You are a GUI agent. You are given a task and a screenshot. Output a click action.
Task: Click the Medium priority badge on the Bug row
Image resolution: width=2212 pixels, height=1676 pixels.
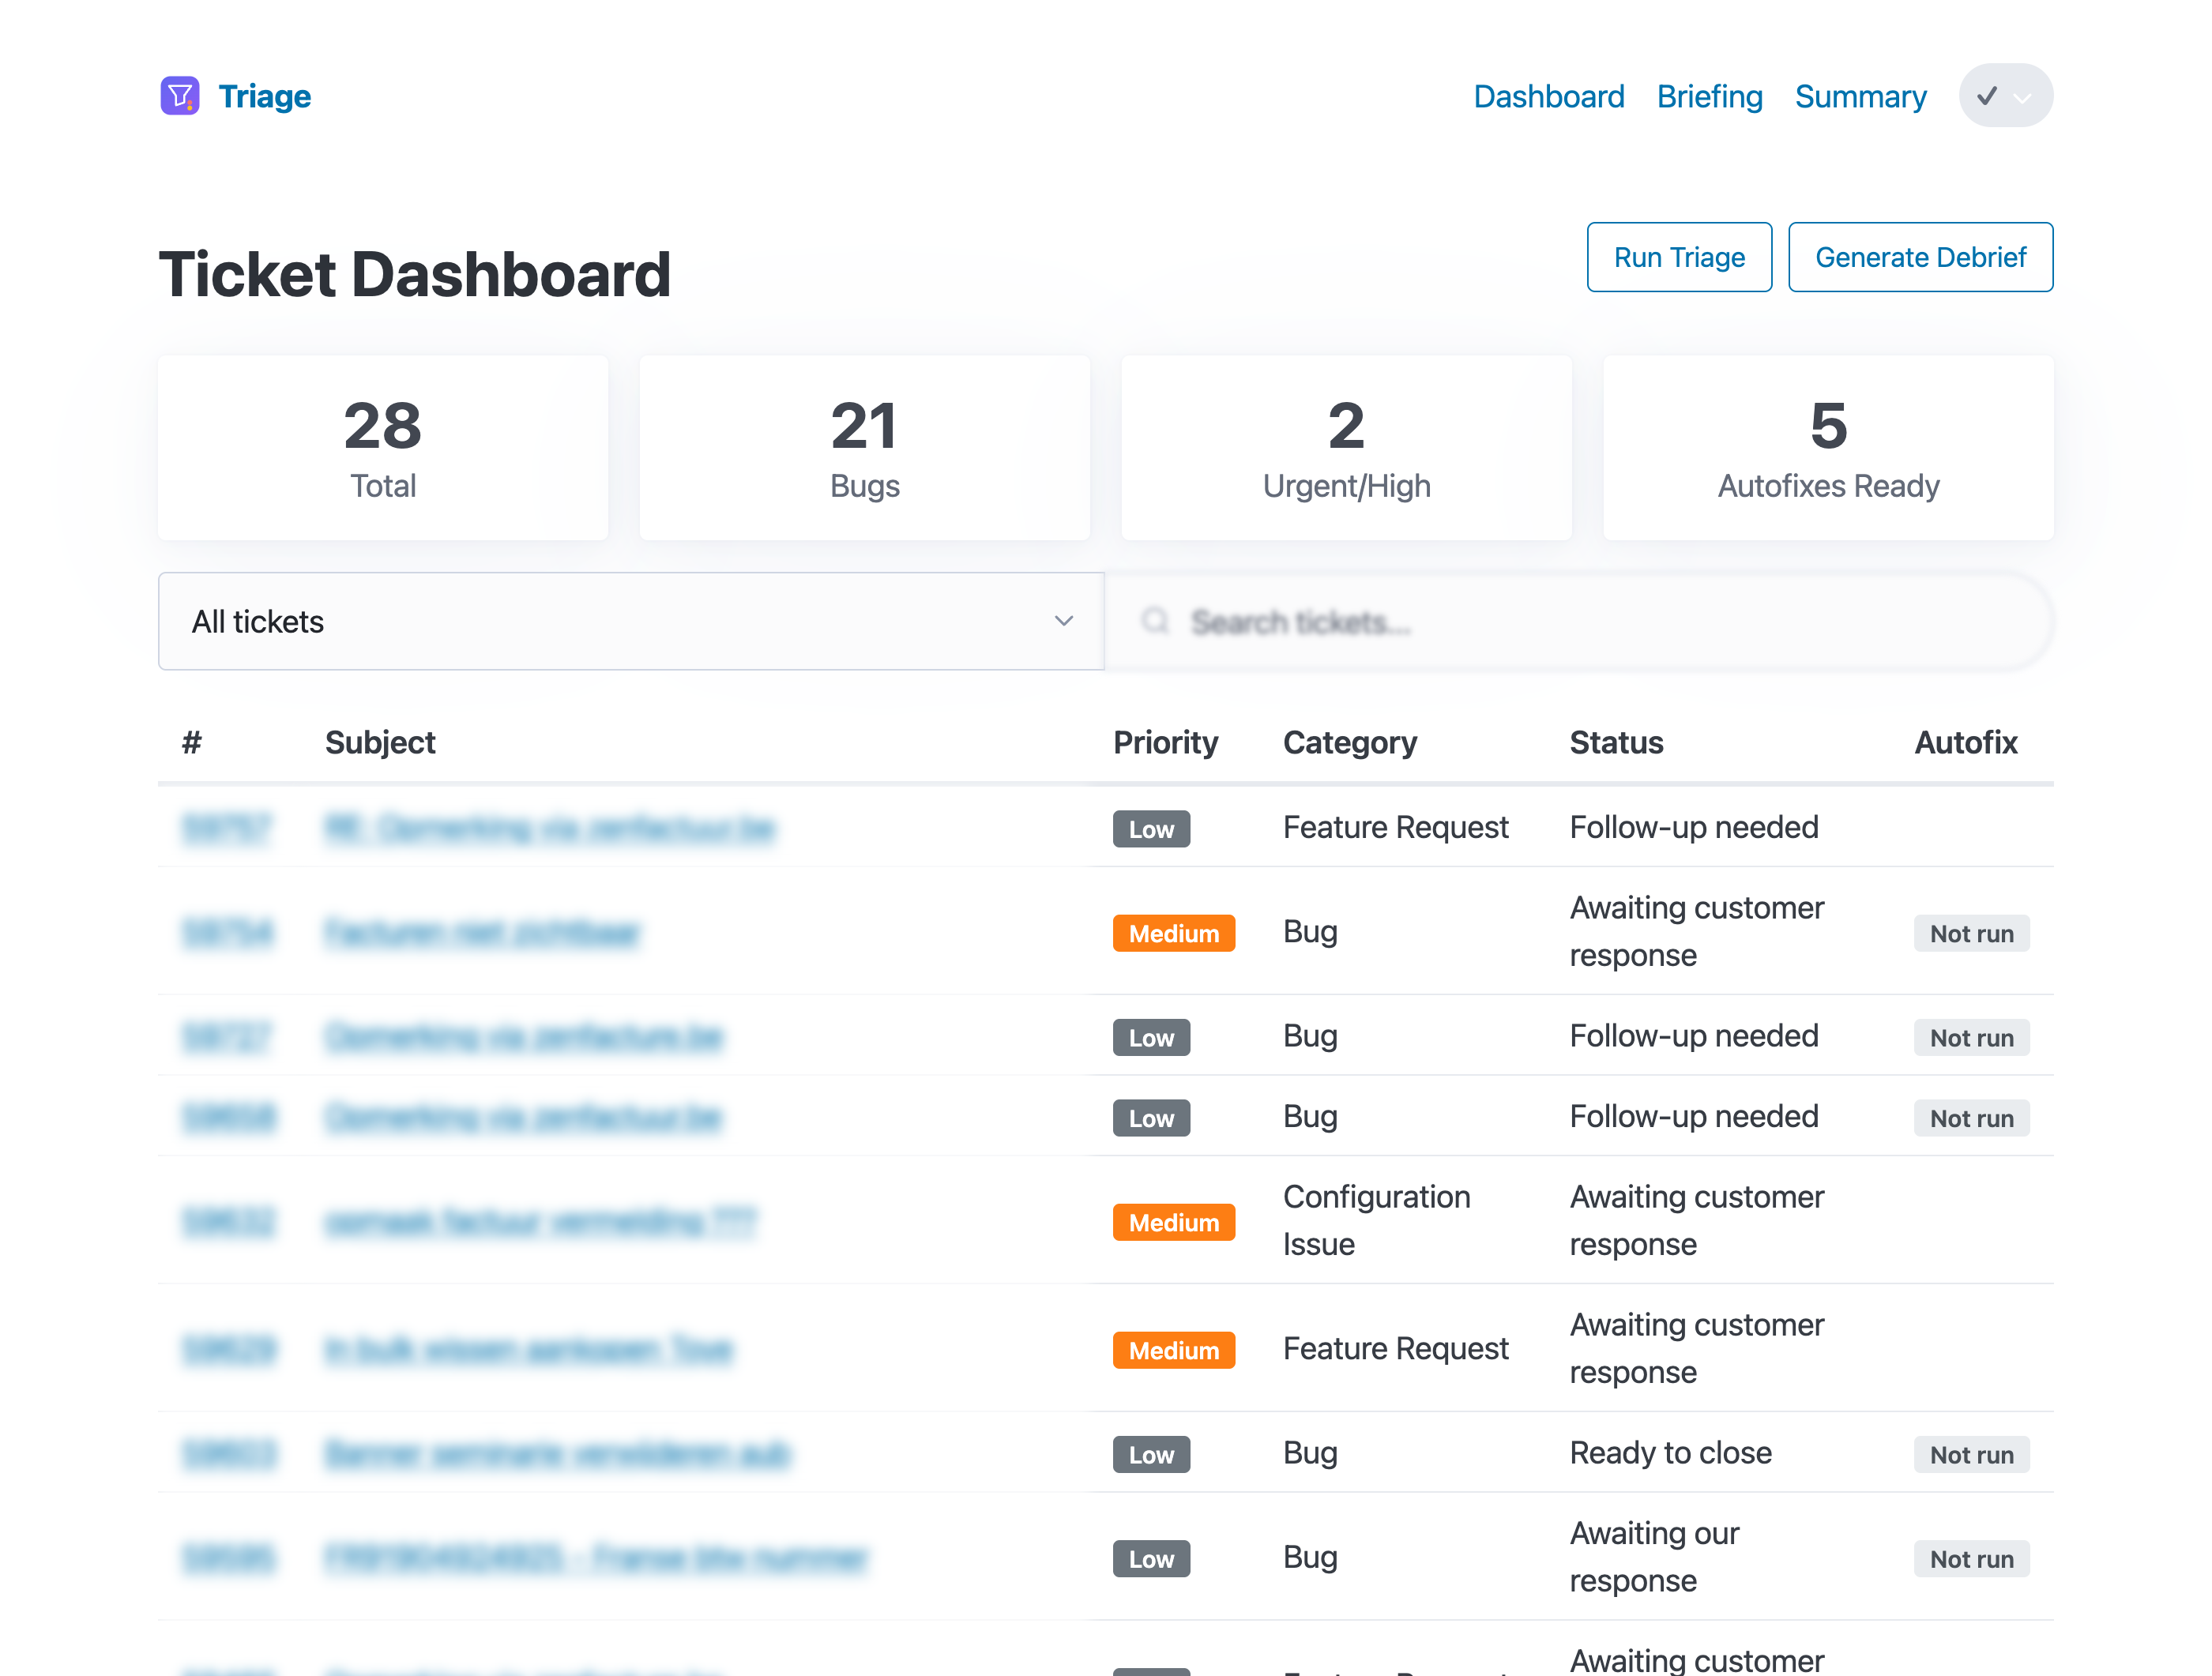coord(1174,933)
